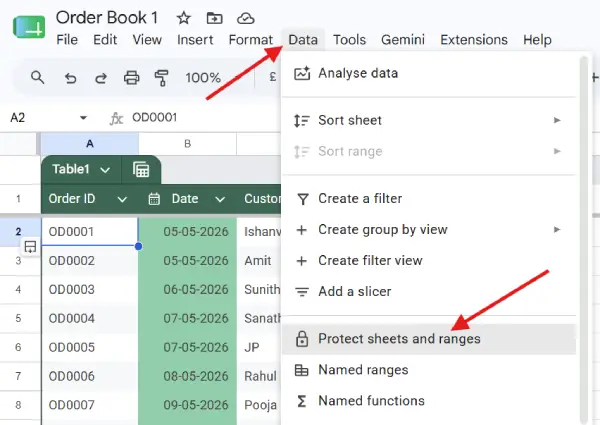Open the Format menu

point(251,40)
